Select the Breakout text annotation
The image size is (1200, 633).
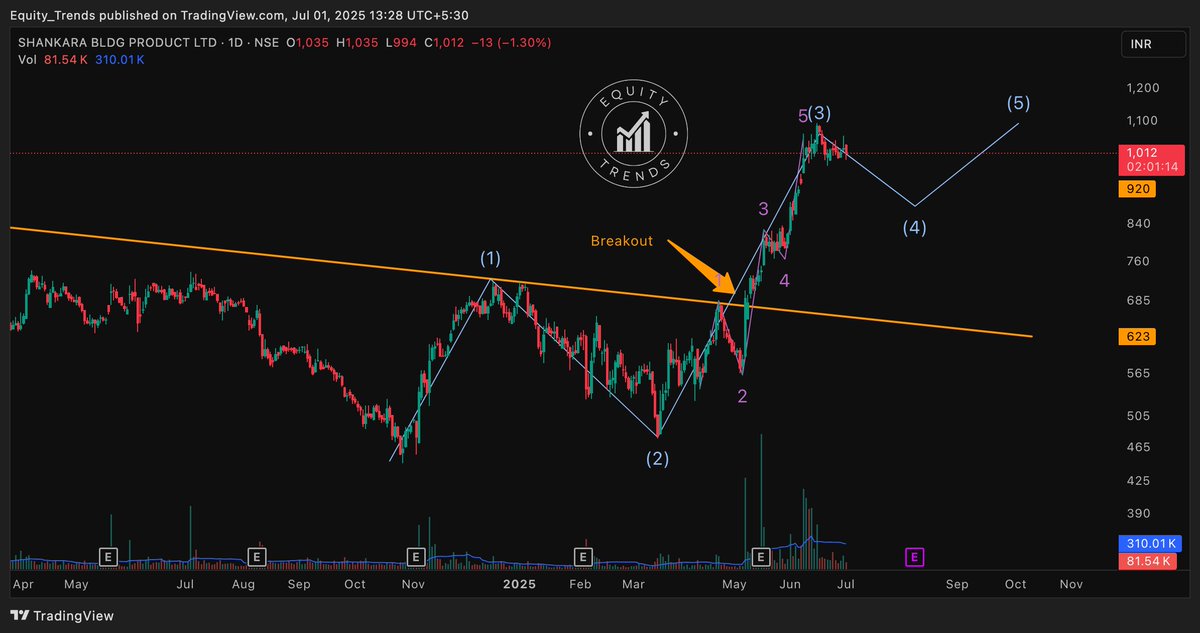coord(621,241)
